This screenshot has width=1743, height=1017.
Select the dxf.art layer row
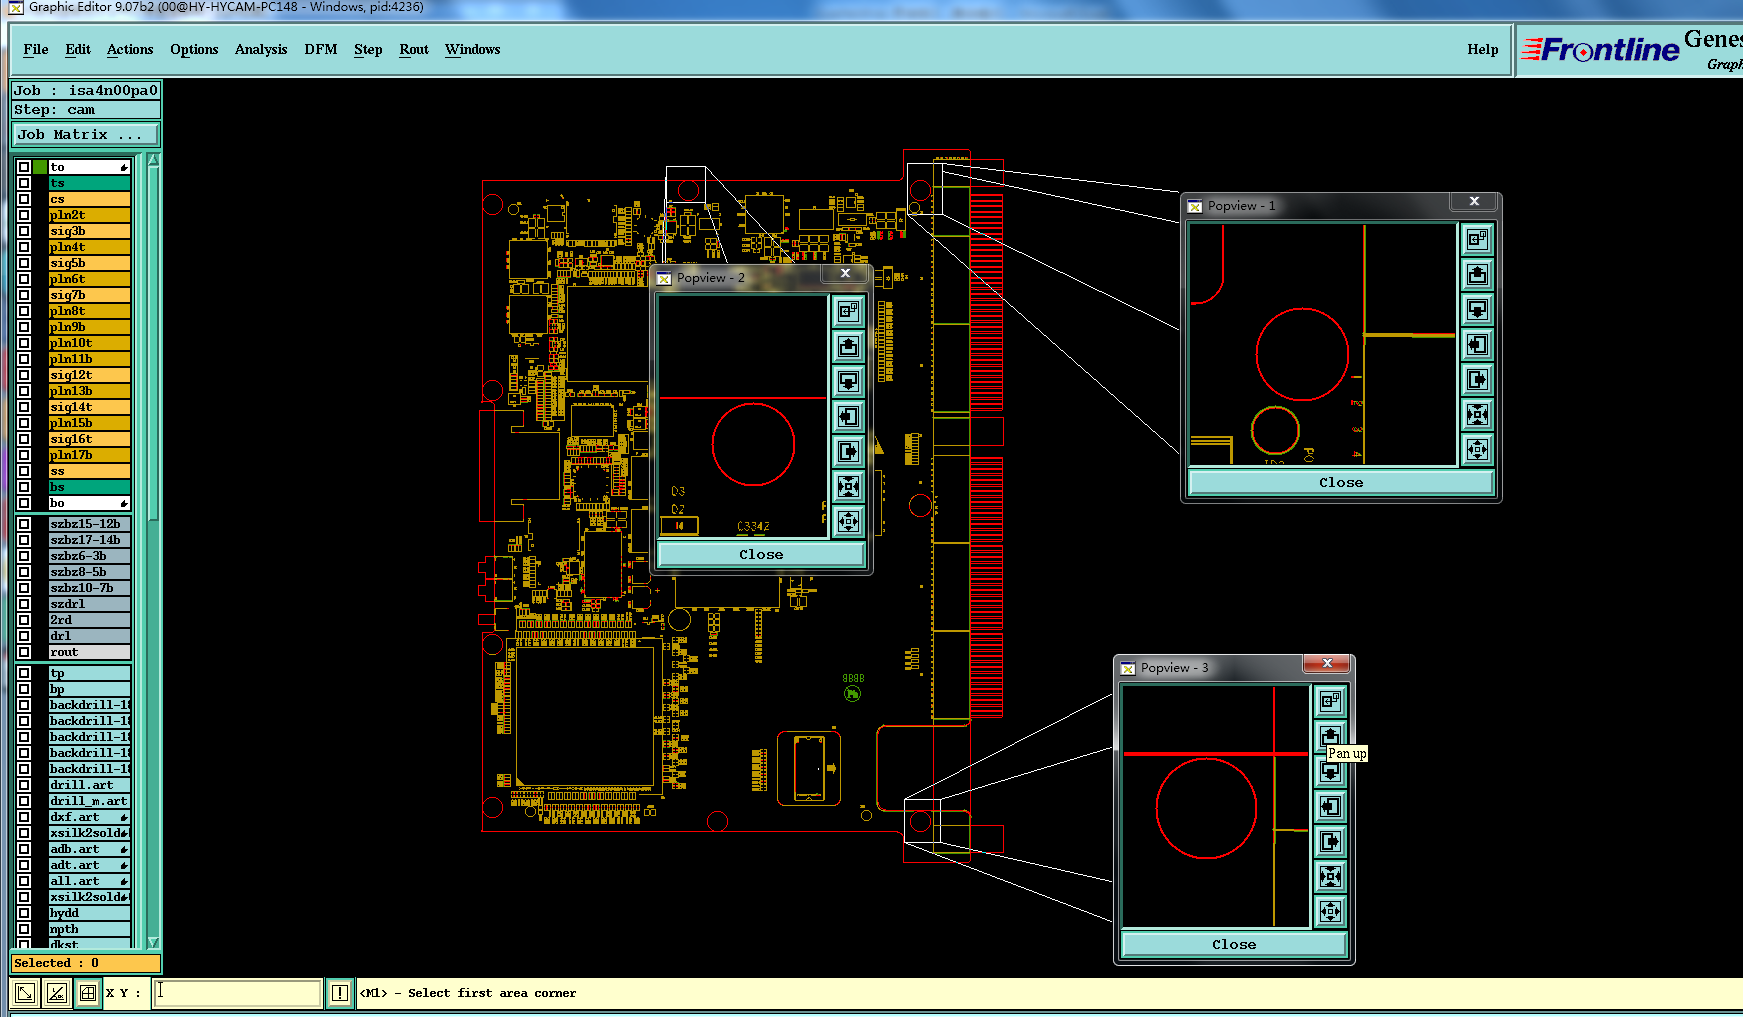[x=90, y=817]
